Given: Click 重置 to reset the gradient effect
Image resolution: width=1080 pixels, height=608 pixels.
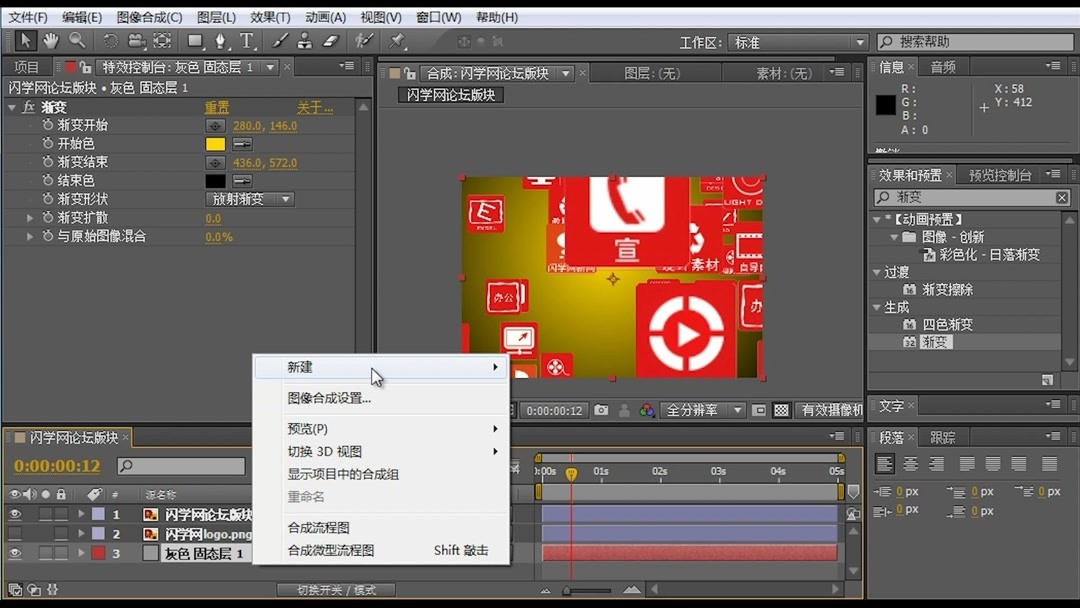Looking at the screenshot, I should (x=217, y=106).
